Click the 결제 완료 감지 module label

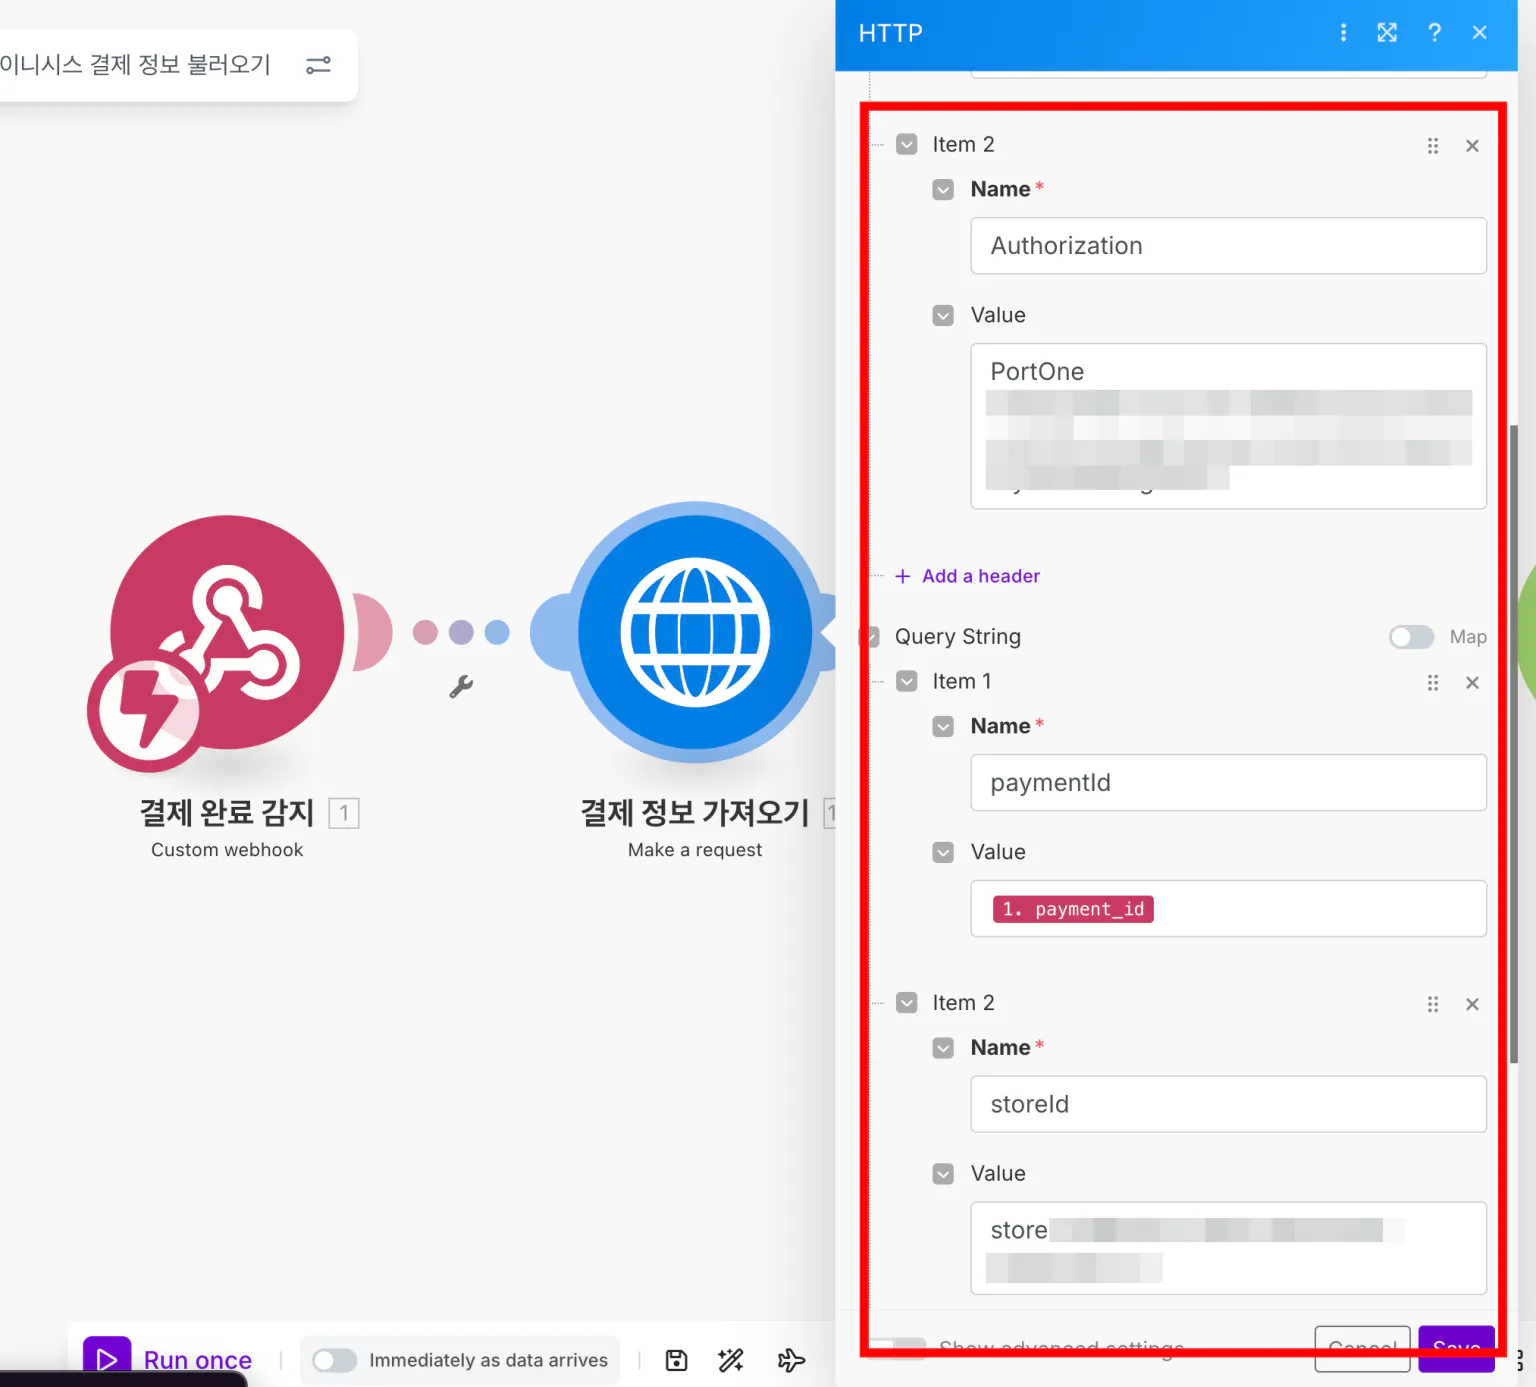tap(227, 813)
